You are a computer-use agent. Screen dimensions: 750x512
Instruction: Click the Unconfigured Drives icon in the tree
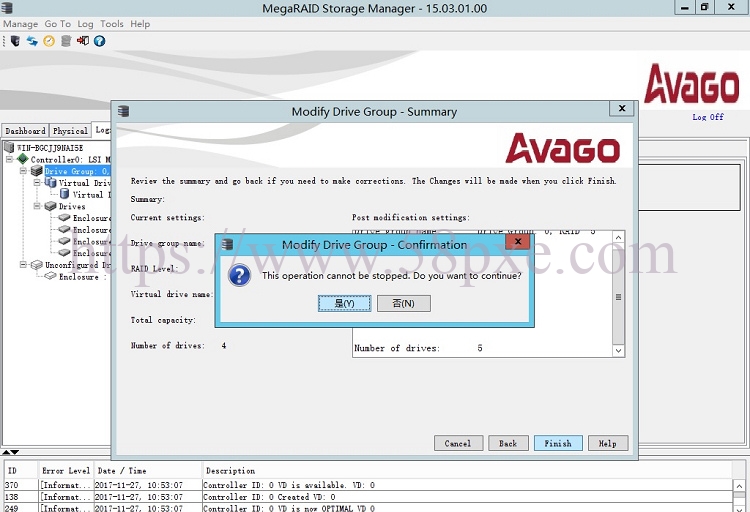(x=37, y=265)
